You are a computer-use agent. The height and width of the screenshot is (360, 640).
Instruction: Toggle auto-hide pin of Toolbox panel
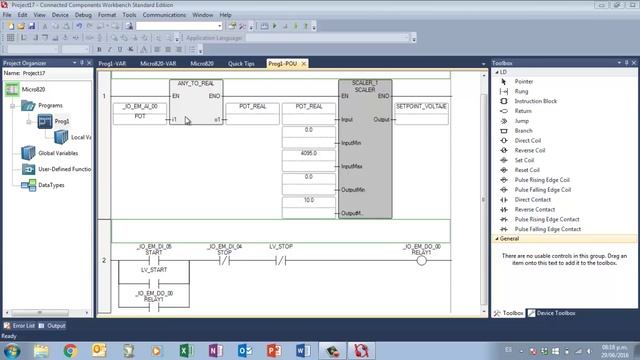coord(627,63)
